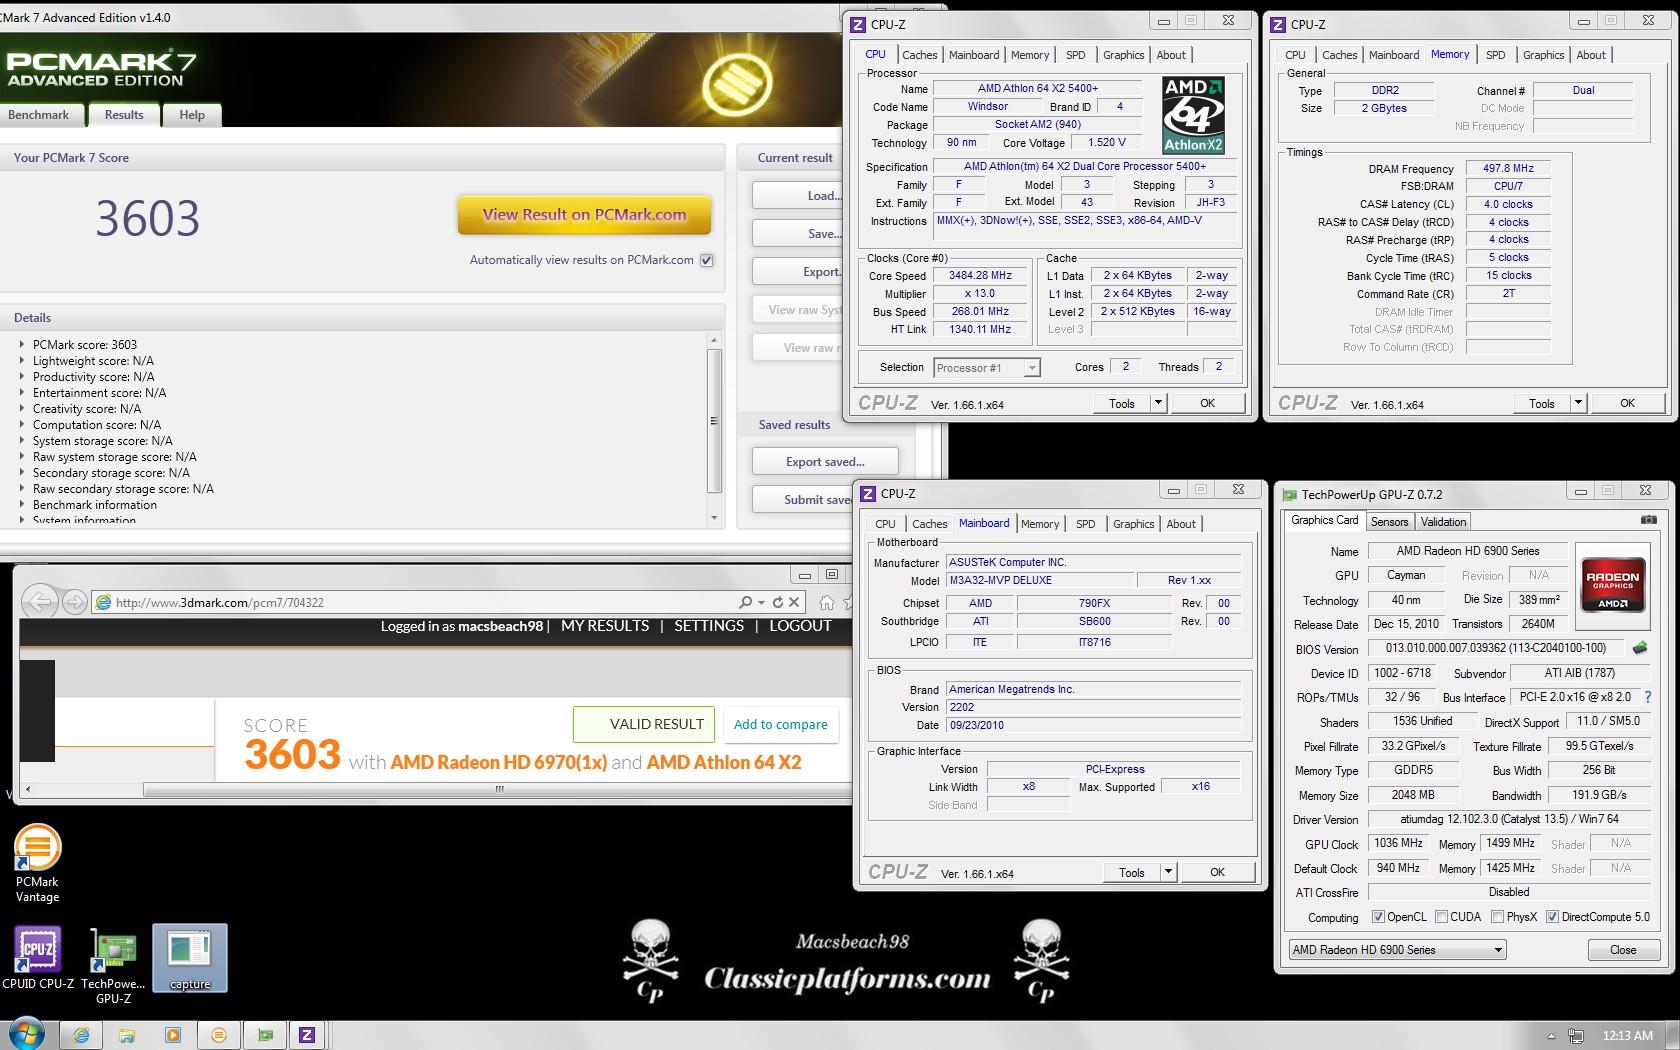Switch to GPU-Z taskbar icon

265,1035
